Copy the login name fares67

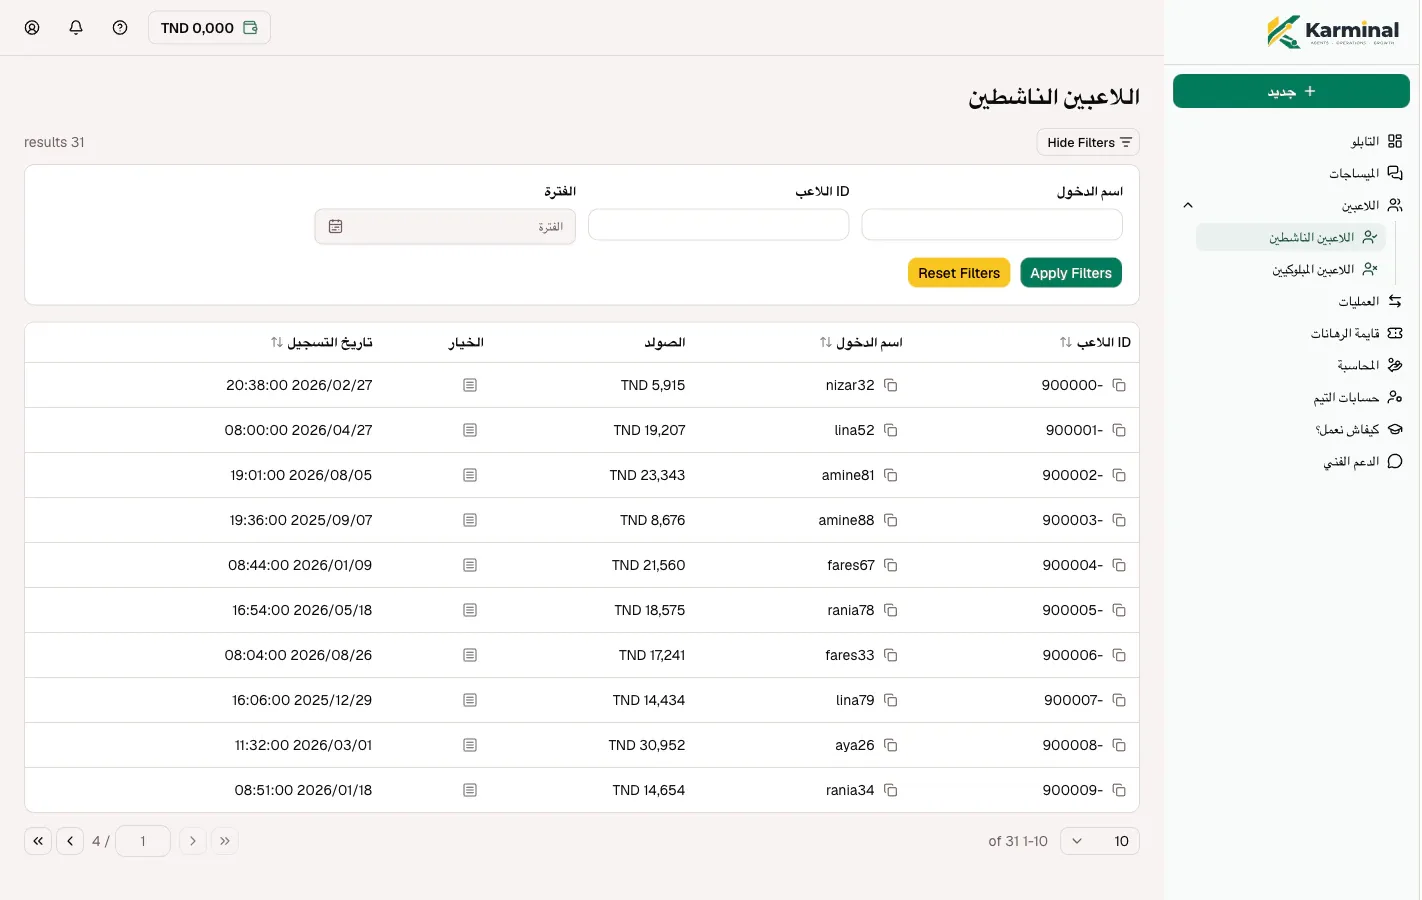pos(890,565)
